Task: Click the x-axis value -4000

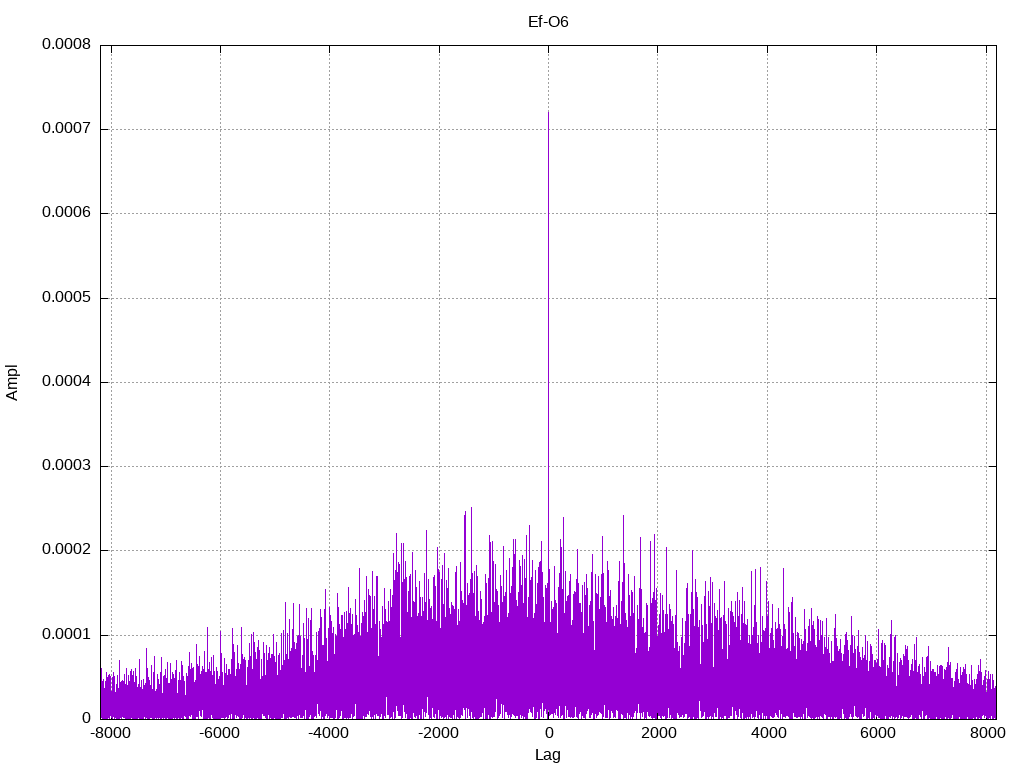Action: pos(329,734)
